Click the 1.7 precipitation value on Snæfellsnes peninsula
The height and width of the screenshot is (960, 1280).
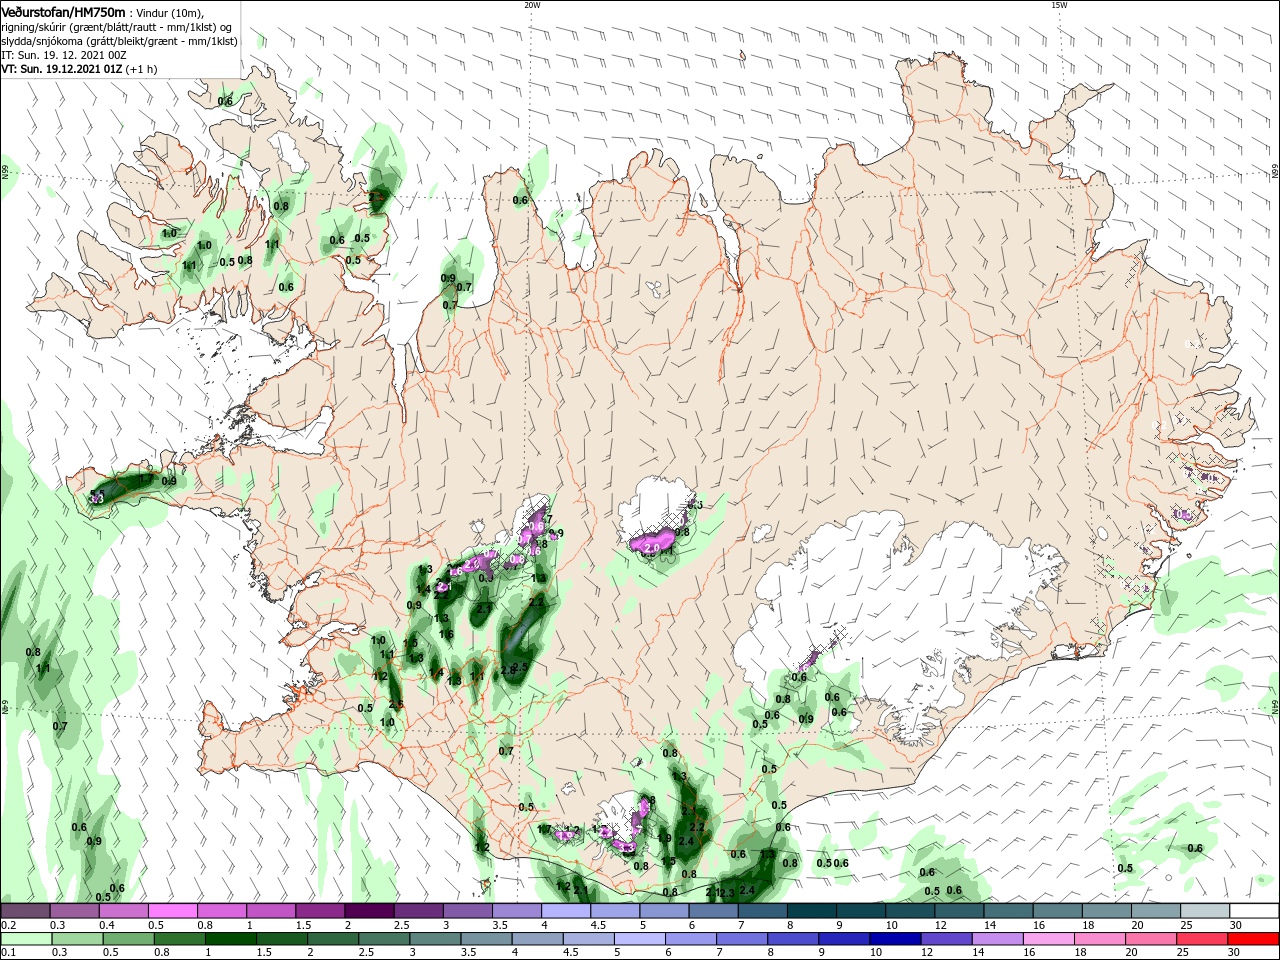(145, 480)
